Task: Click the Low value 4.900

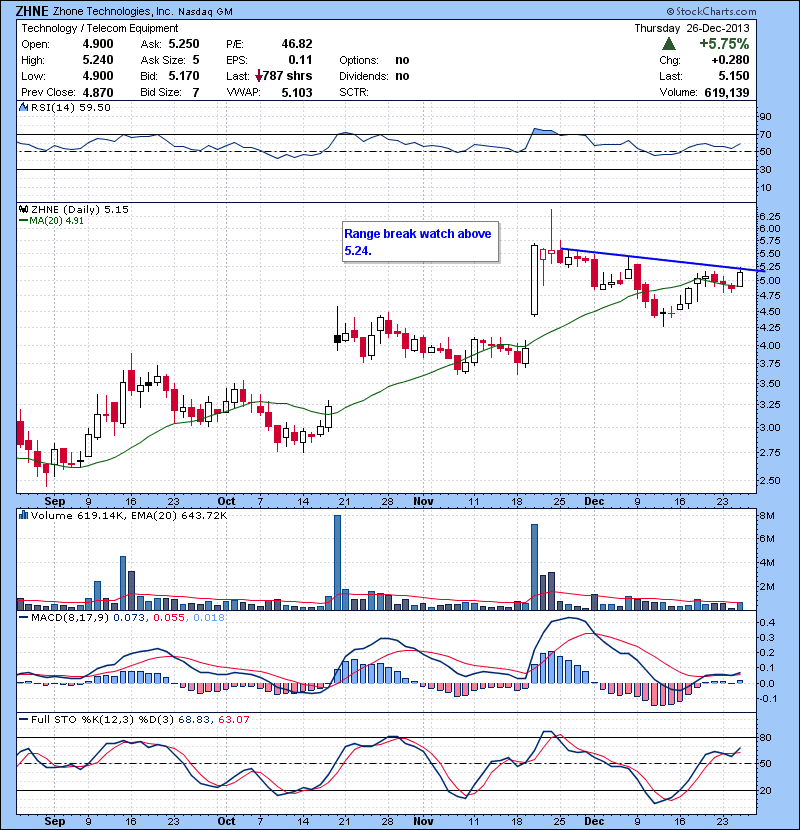Action: click(x=98, y=76)
